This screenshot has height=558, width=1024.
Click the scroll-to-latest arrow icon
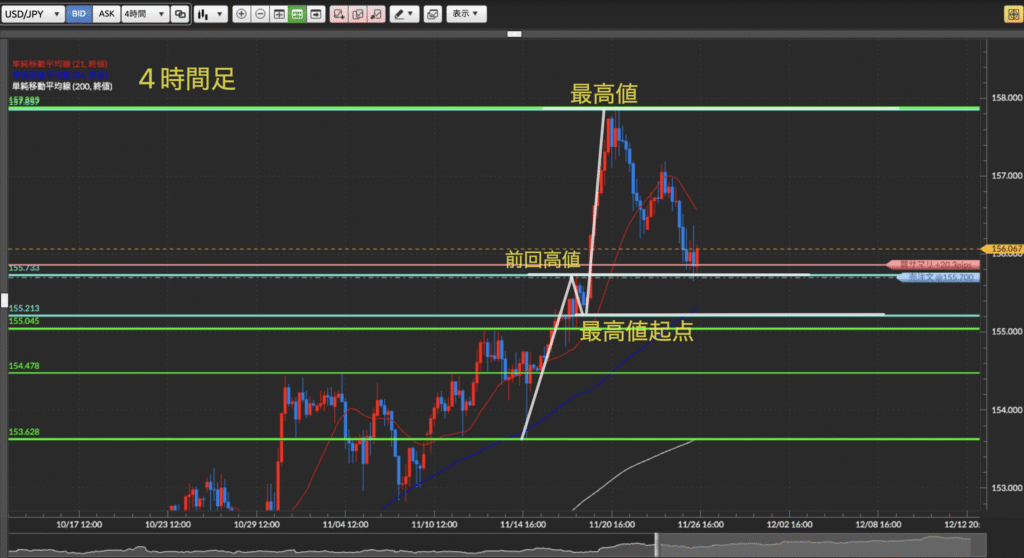[316, 14]
